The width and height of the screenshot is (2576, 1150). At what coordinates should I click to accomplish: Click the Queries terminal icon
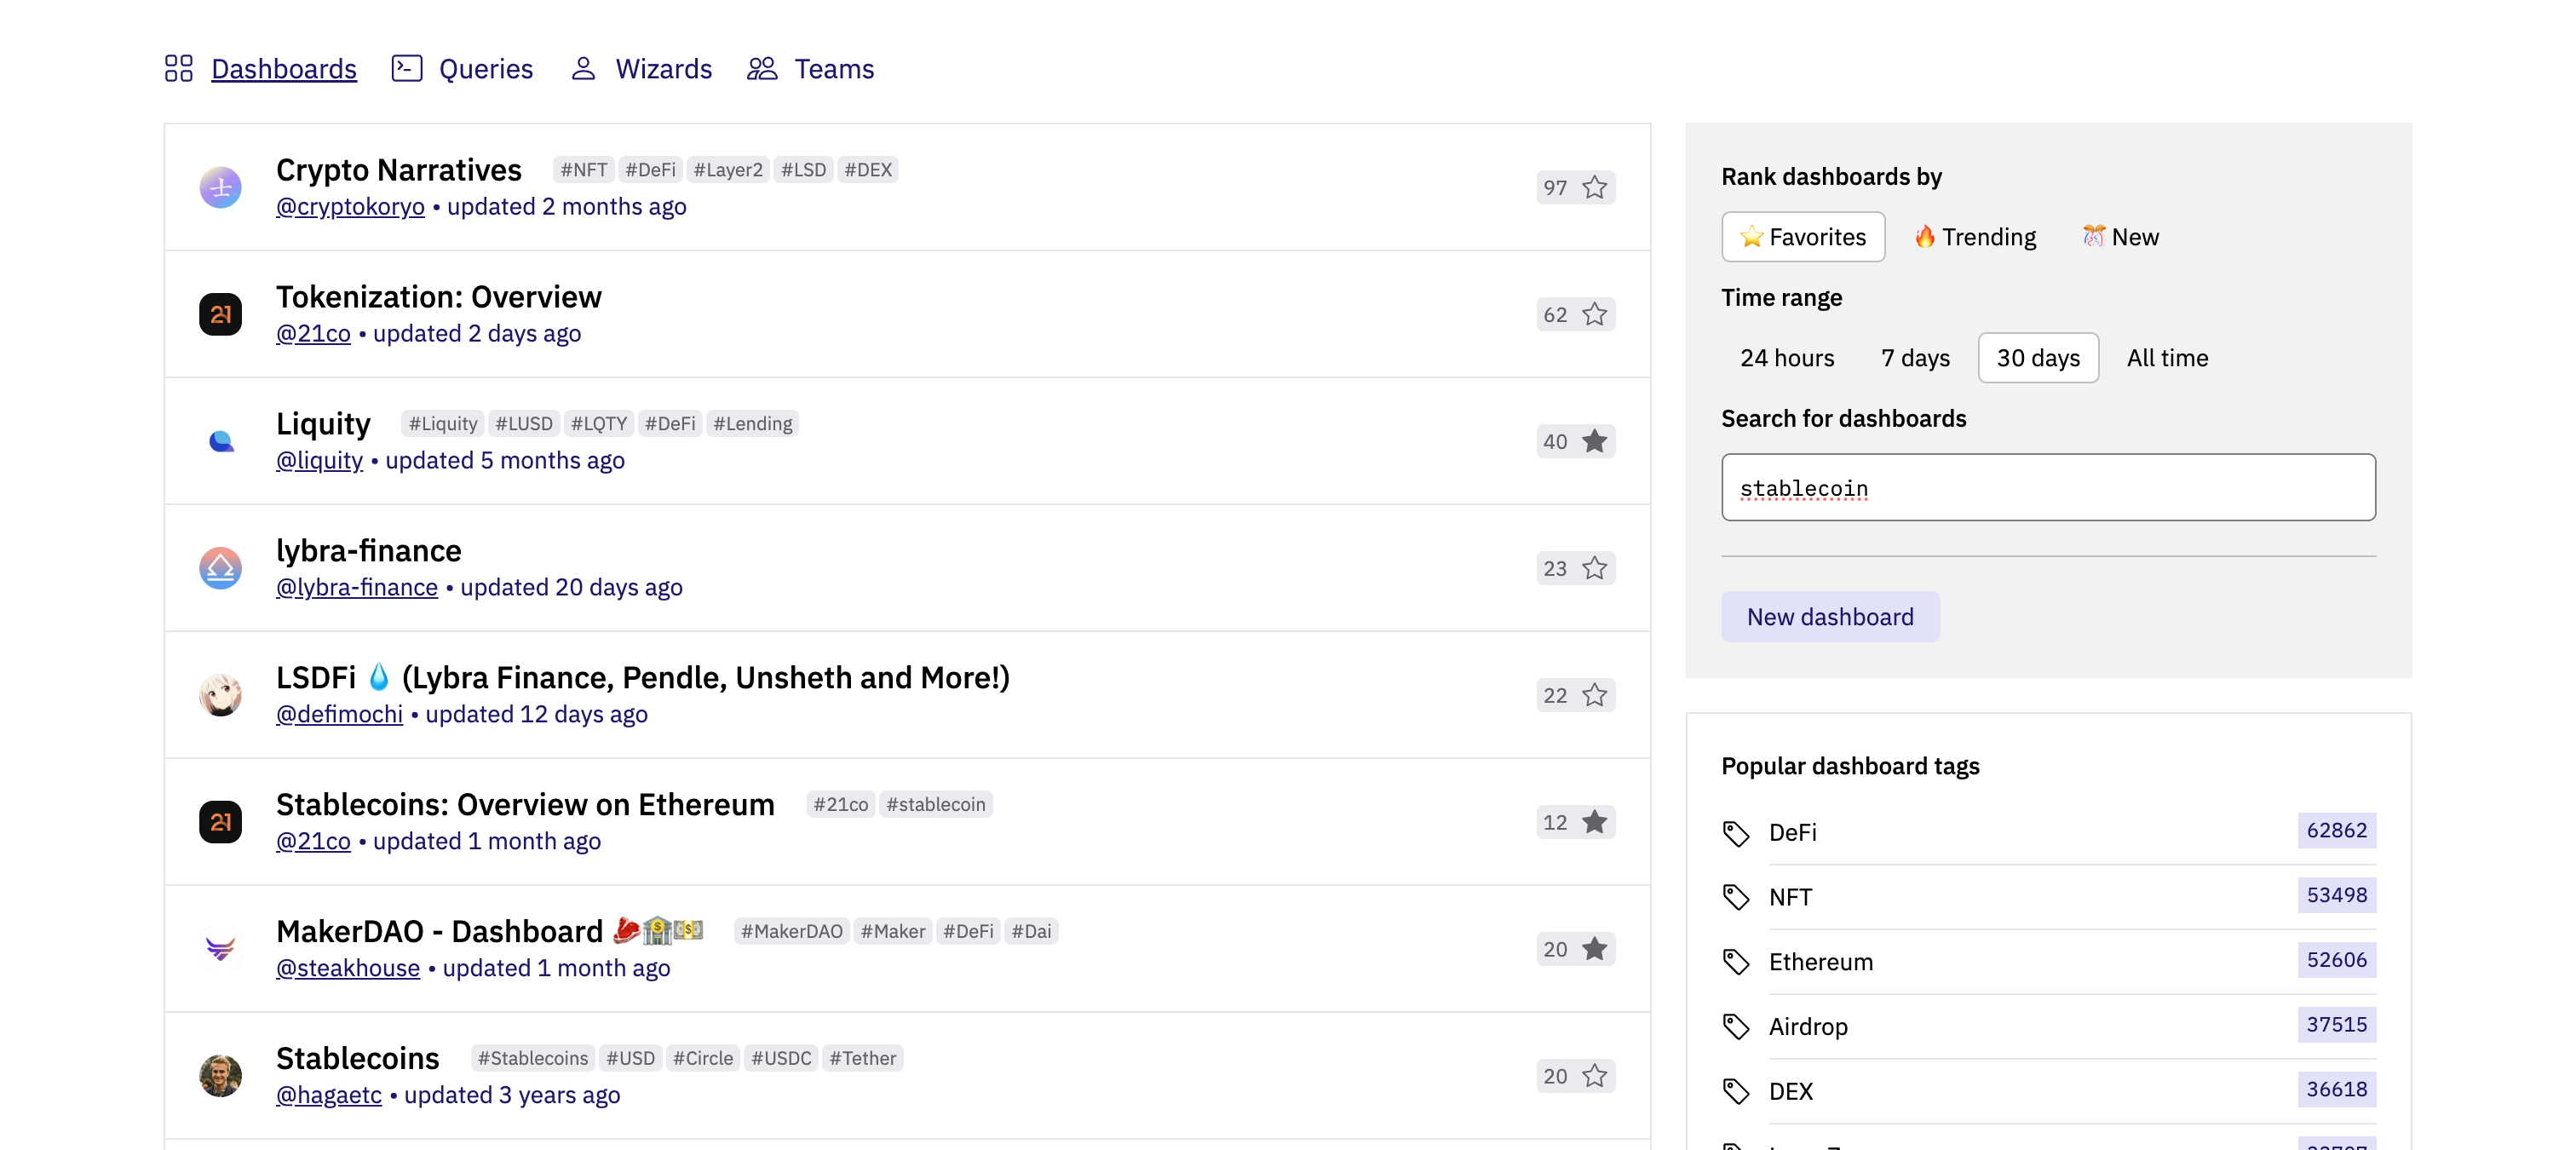[x=406, y=68]
